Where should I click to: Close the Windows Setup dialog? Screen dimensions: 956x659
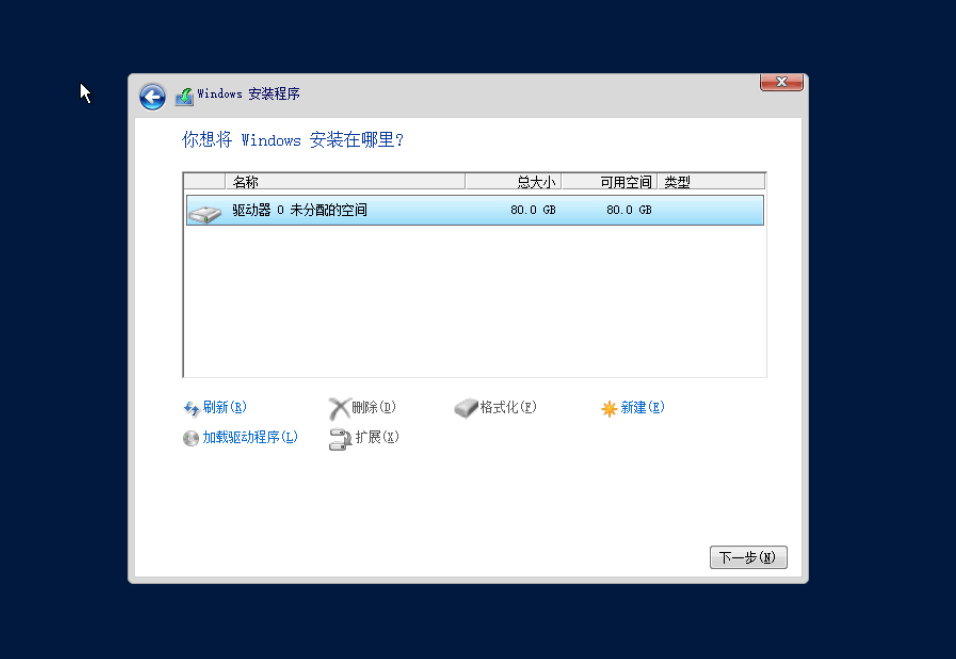(x=782, y=82)
